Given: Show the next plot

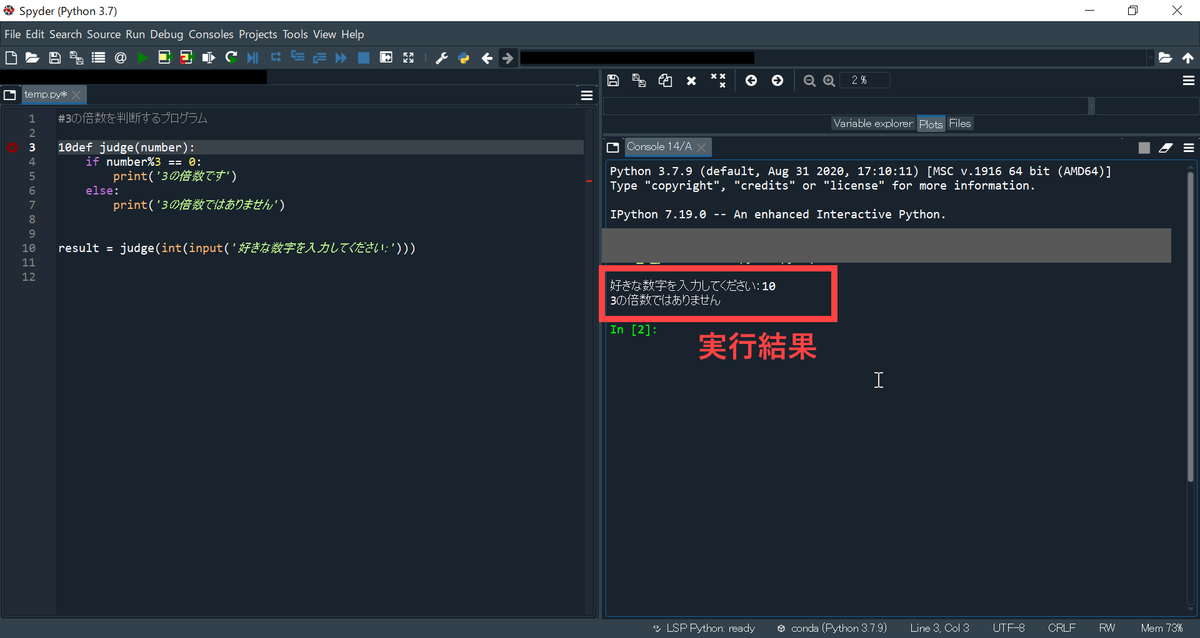Looking at the screenshot, I should pyautogui.click(x=777, y=81).
